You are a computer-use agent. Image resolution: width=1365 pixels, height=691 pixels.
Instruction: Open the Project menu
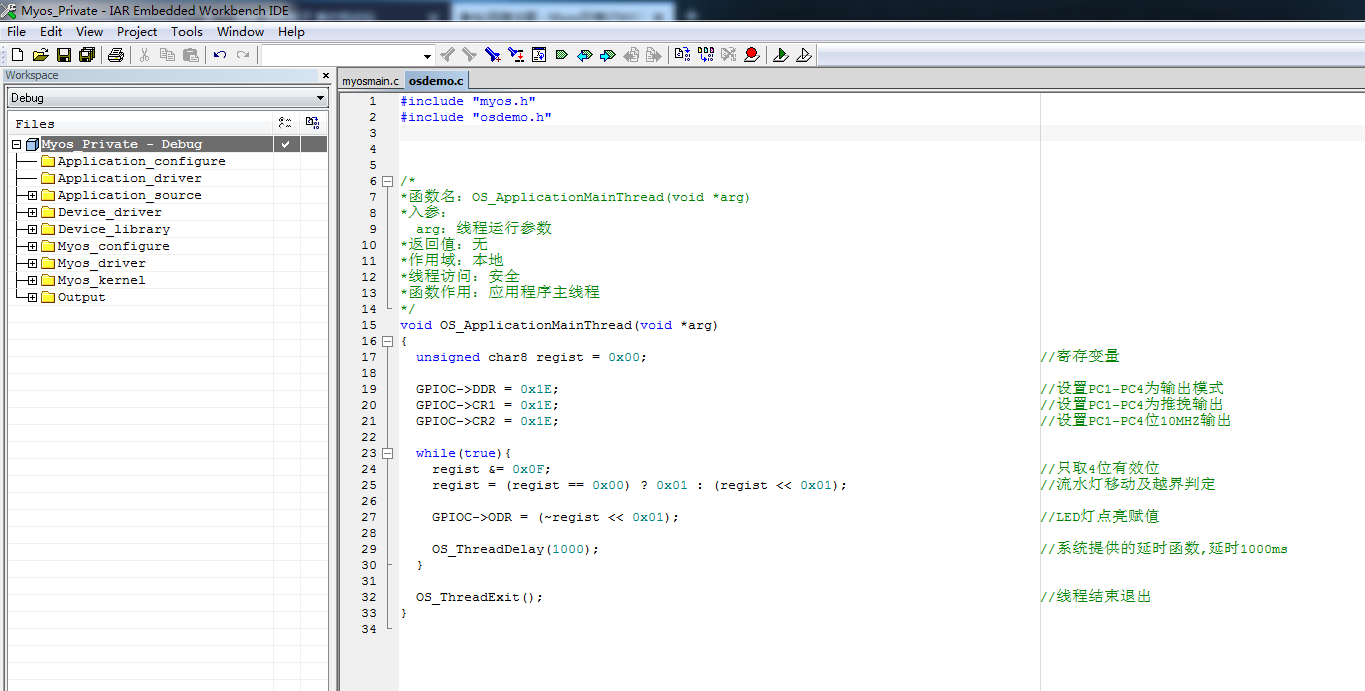point(137,31)
